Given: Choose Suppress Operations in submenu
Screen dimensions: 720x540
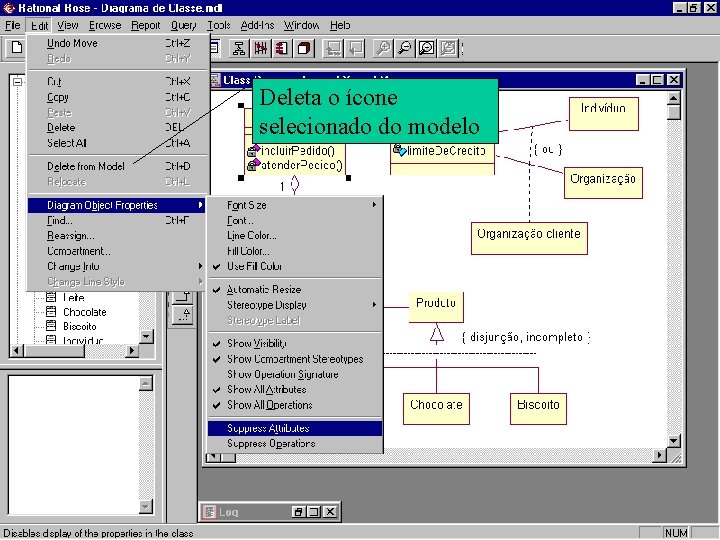Looking at the screenshot, I should (x=295, y=444).
